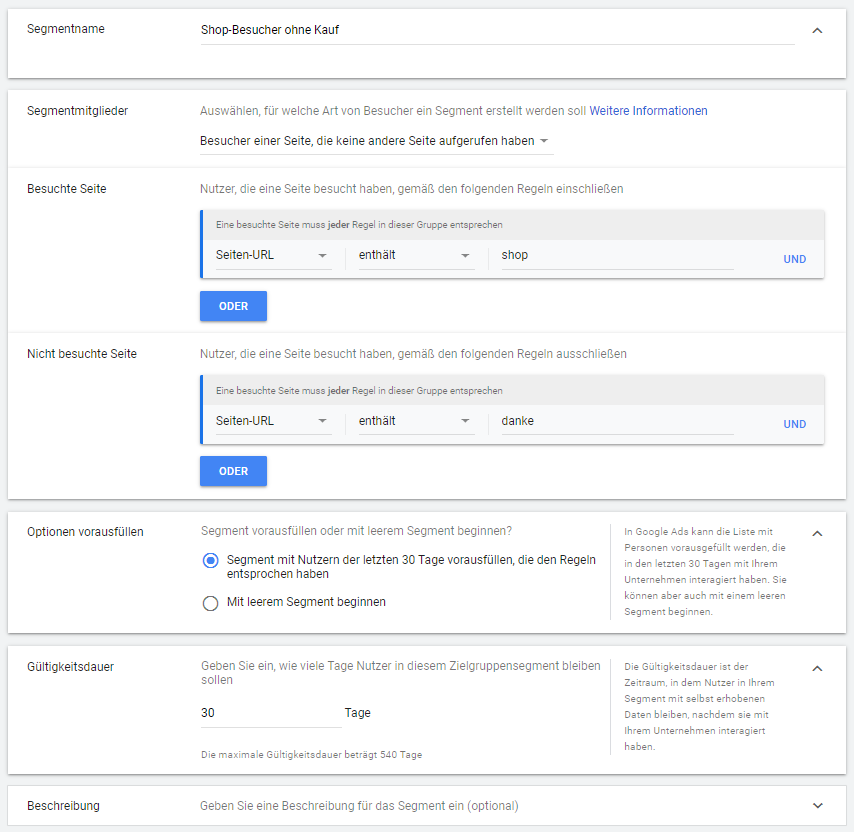Select 'Segment mit Nutzern der letzten 30 Tage vorausfüllen'

coord(210,562)
